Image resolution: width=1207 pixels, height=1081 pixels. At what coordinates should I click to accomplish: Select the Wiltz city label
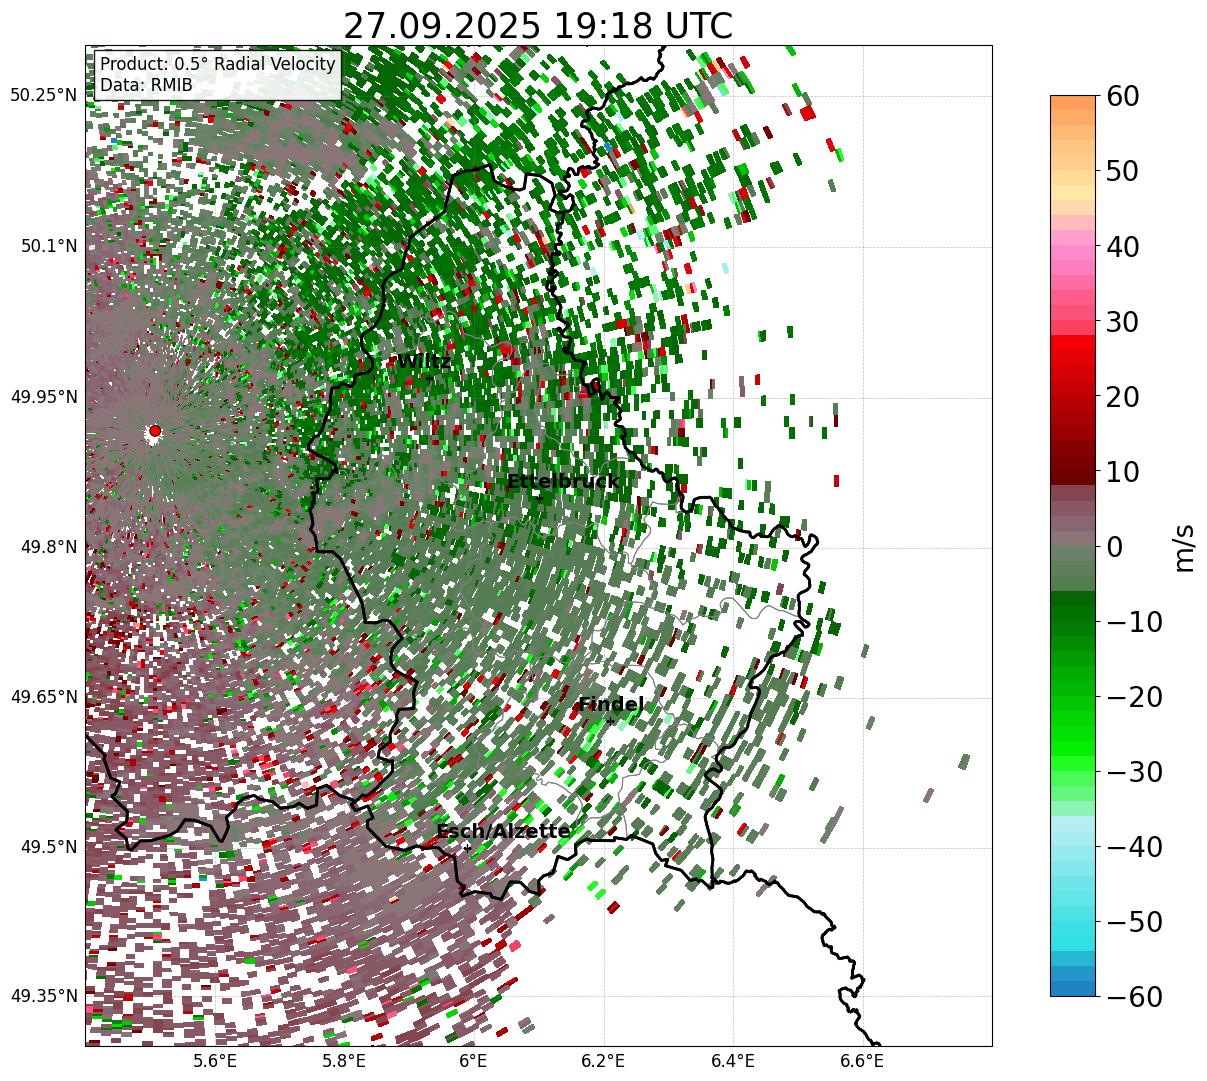click(x=424, y=362)
